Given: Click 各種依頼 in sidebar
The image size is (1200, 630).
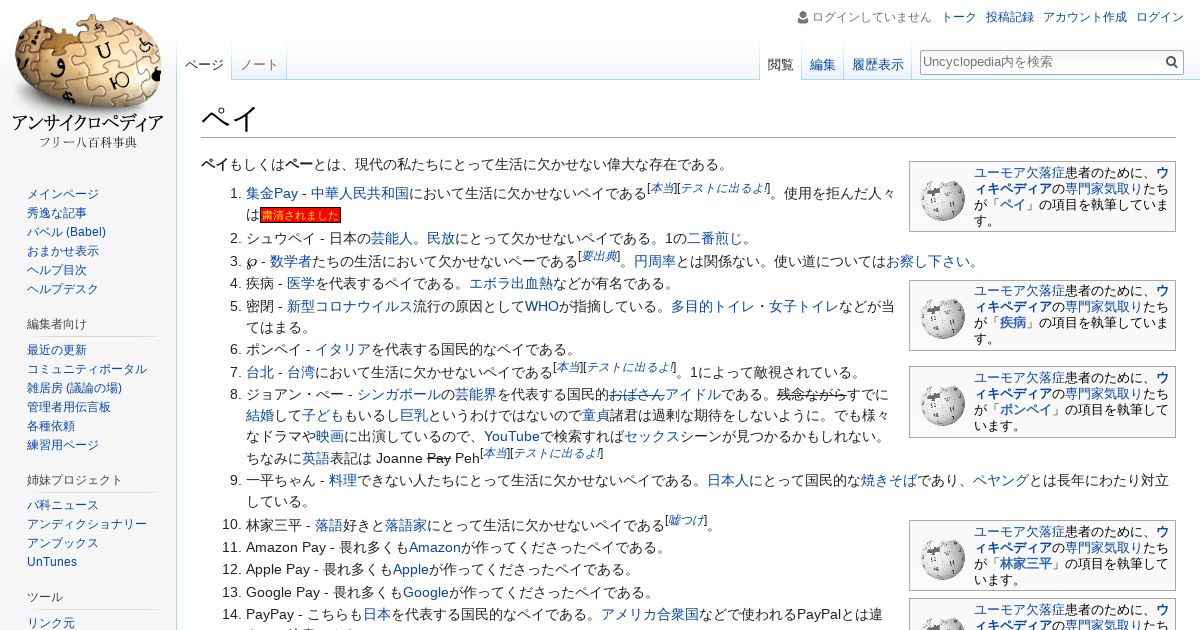Looking at the screenshot, I should pyautogui.click(x=51, y=426).
